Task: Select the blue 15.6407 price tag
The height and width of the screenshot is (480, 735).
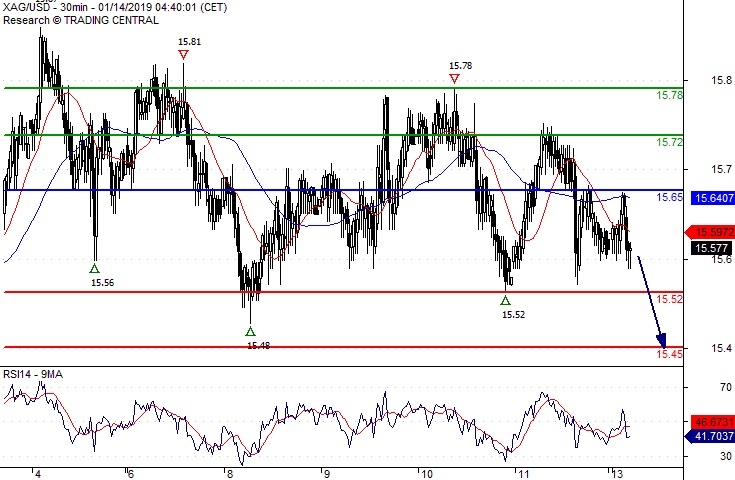Action: click(x=713, y=198)
